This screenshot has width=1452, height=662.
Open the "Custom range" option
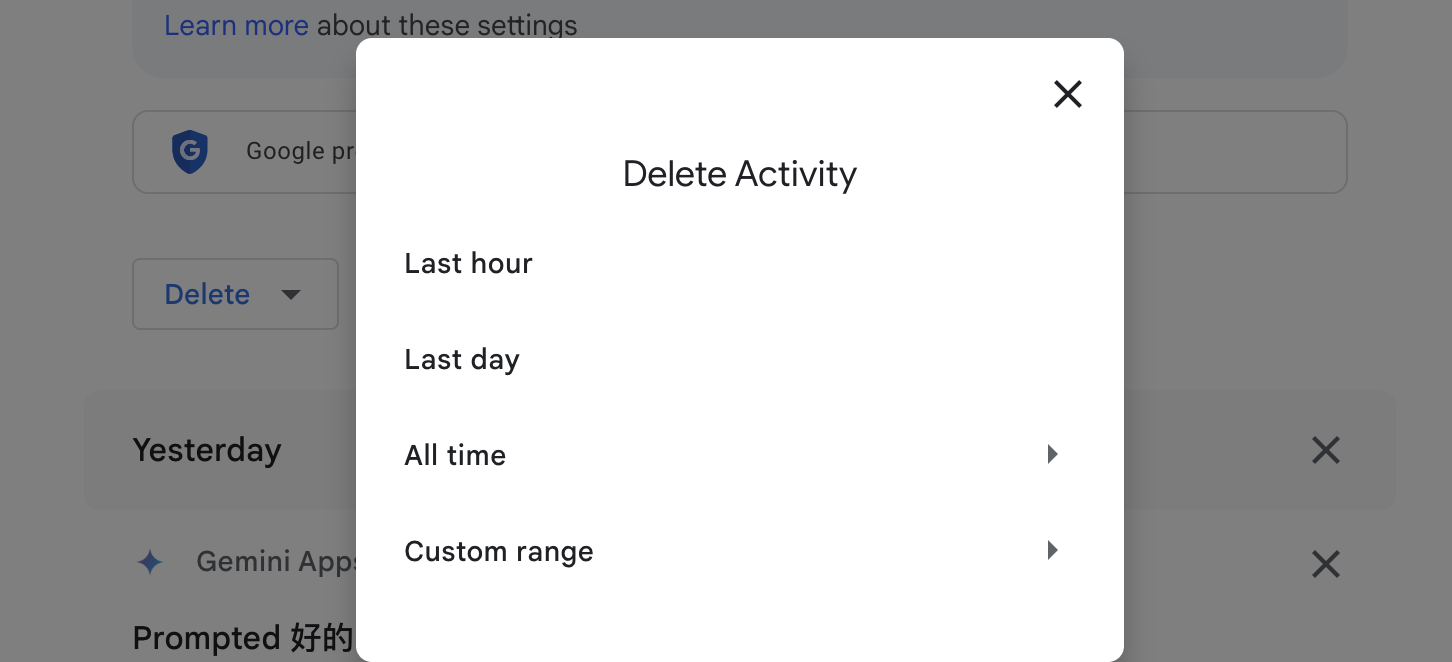[499, 551]
